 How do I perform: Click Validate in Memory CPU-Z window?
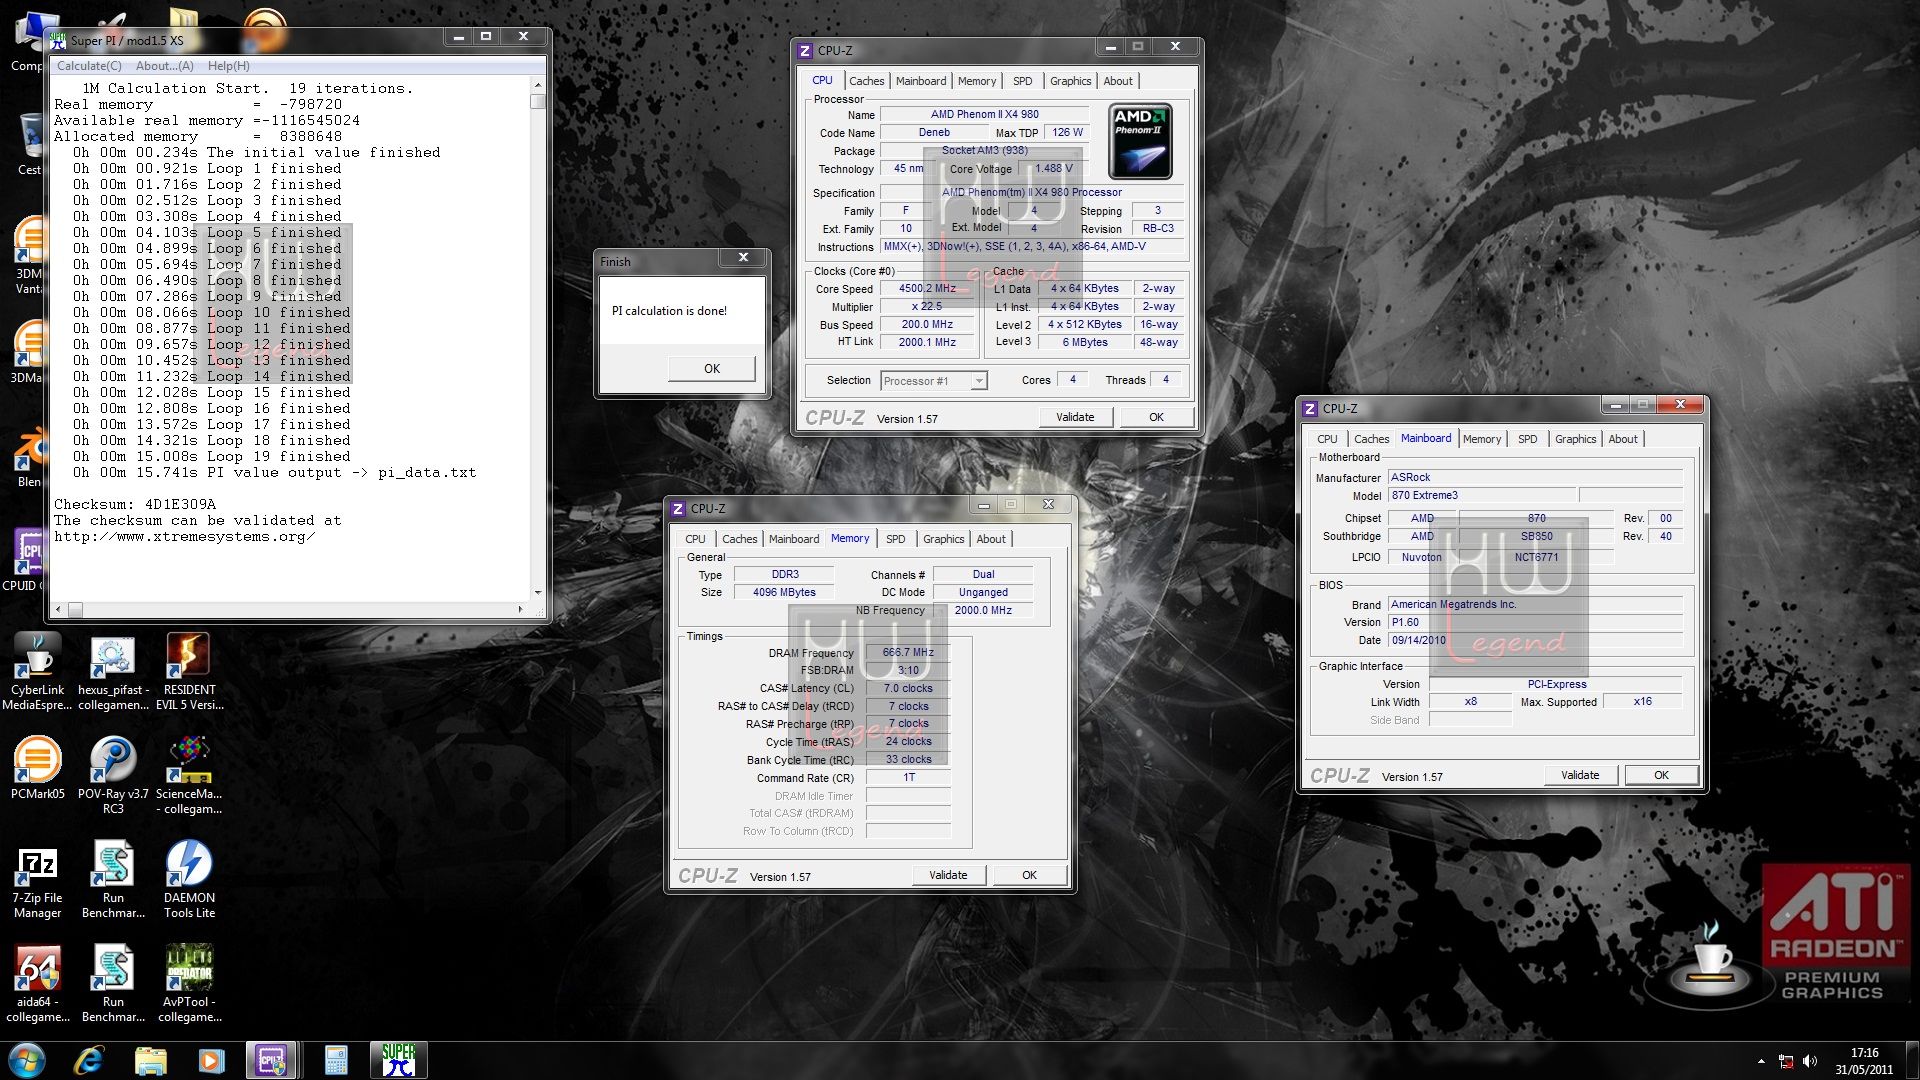pyautogui.click(x=948, y=875)
